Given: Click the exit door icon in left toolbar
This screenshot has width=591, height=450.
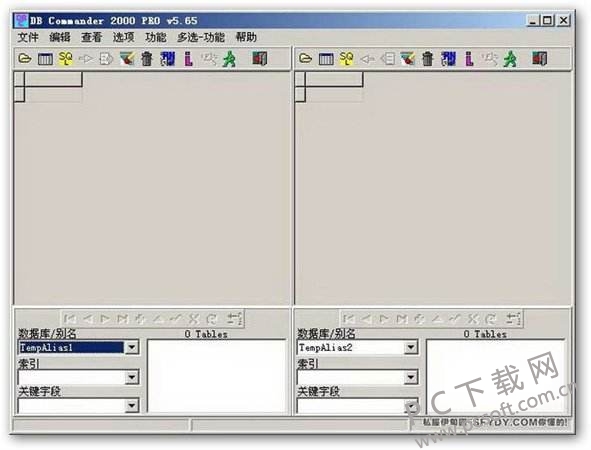Looking at the screenshot, I should click(x=260, y=59).
